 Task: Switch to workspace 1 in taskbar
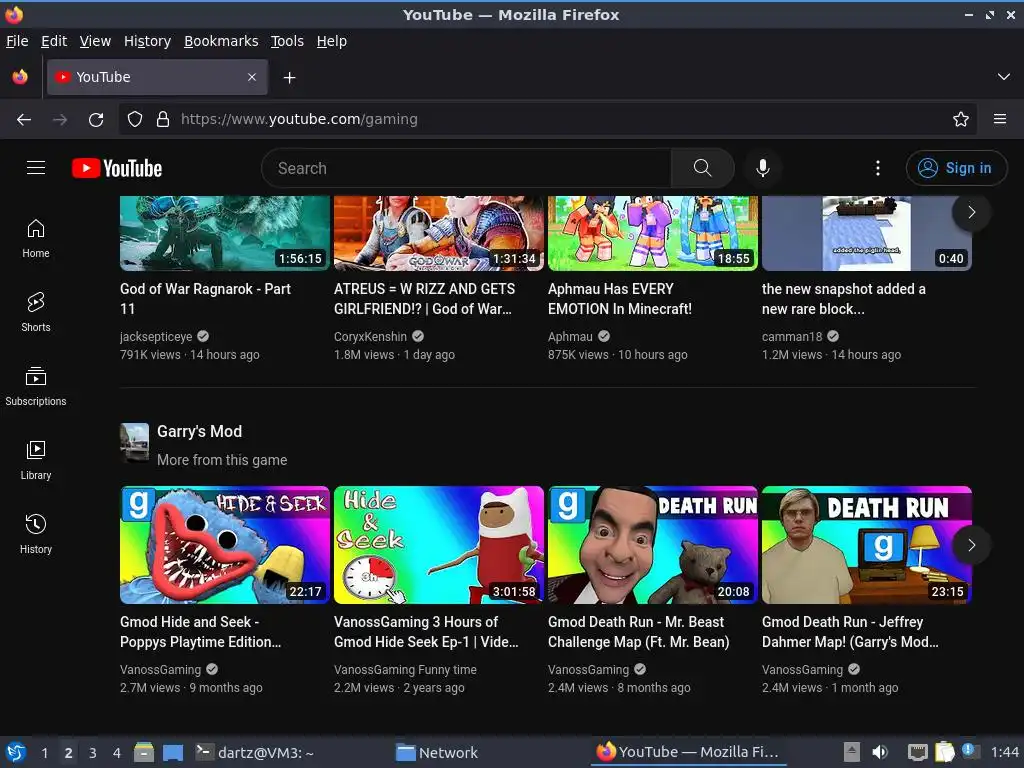point(44,752)
